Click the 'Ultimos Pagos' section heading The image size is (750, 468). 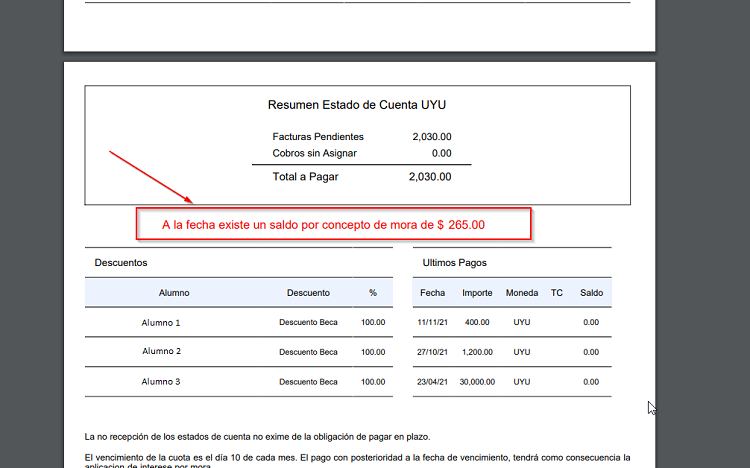[455, 262]
